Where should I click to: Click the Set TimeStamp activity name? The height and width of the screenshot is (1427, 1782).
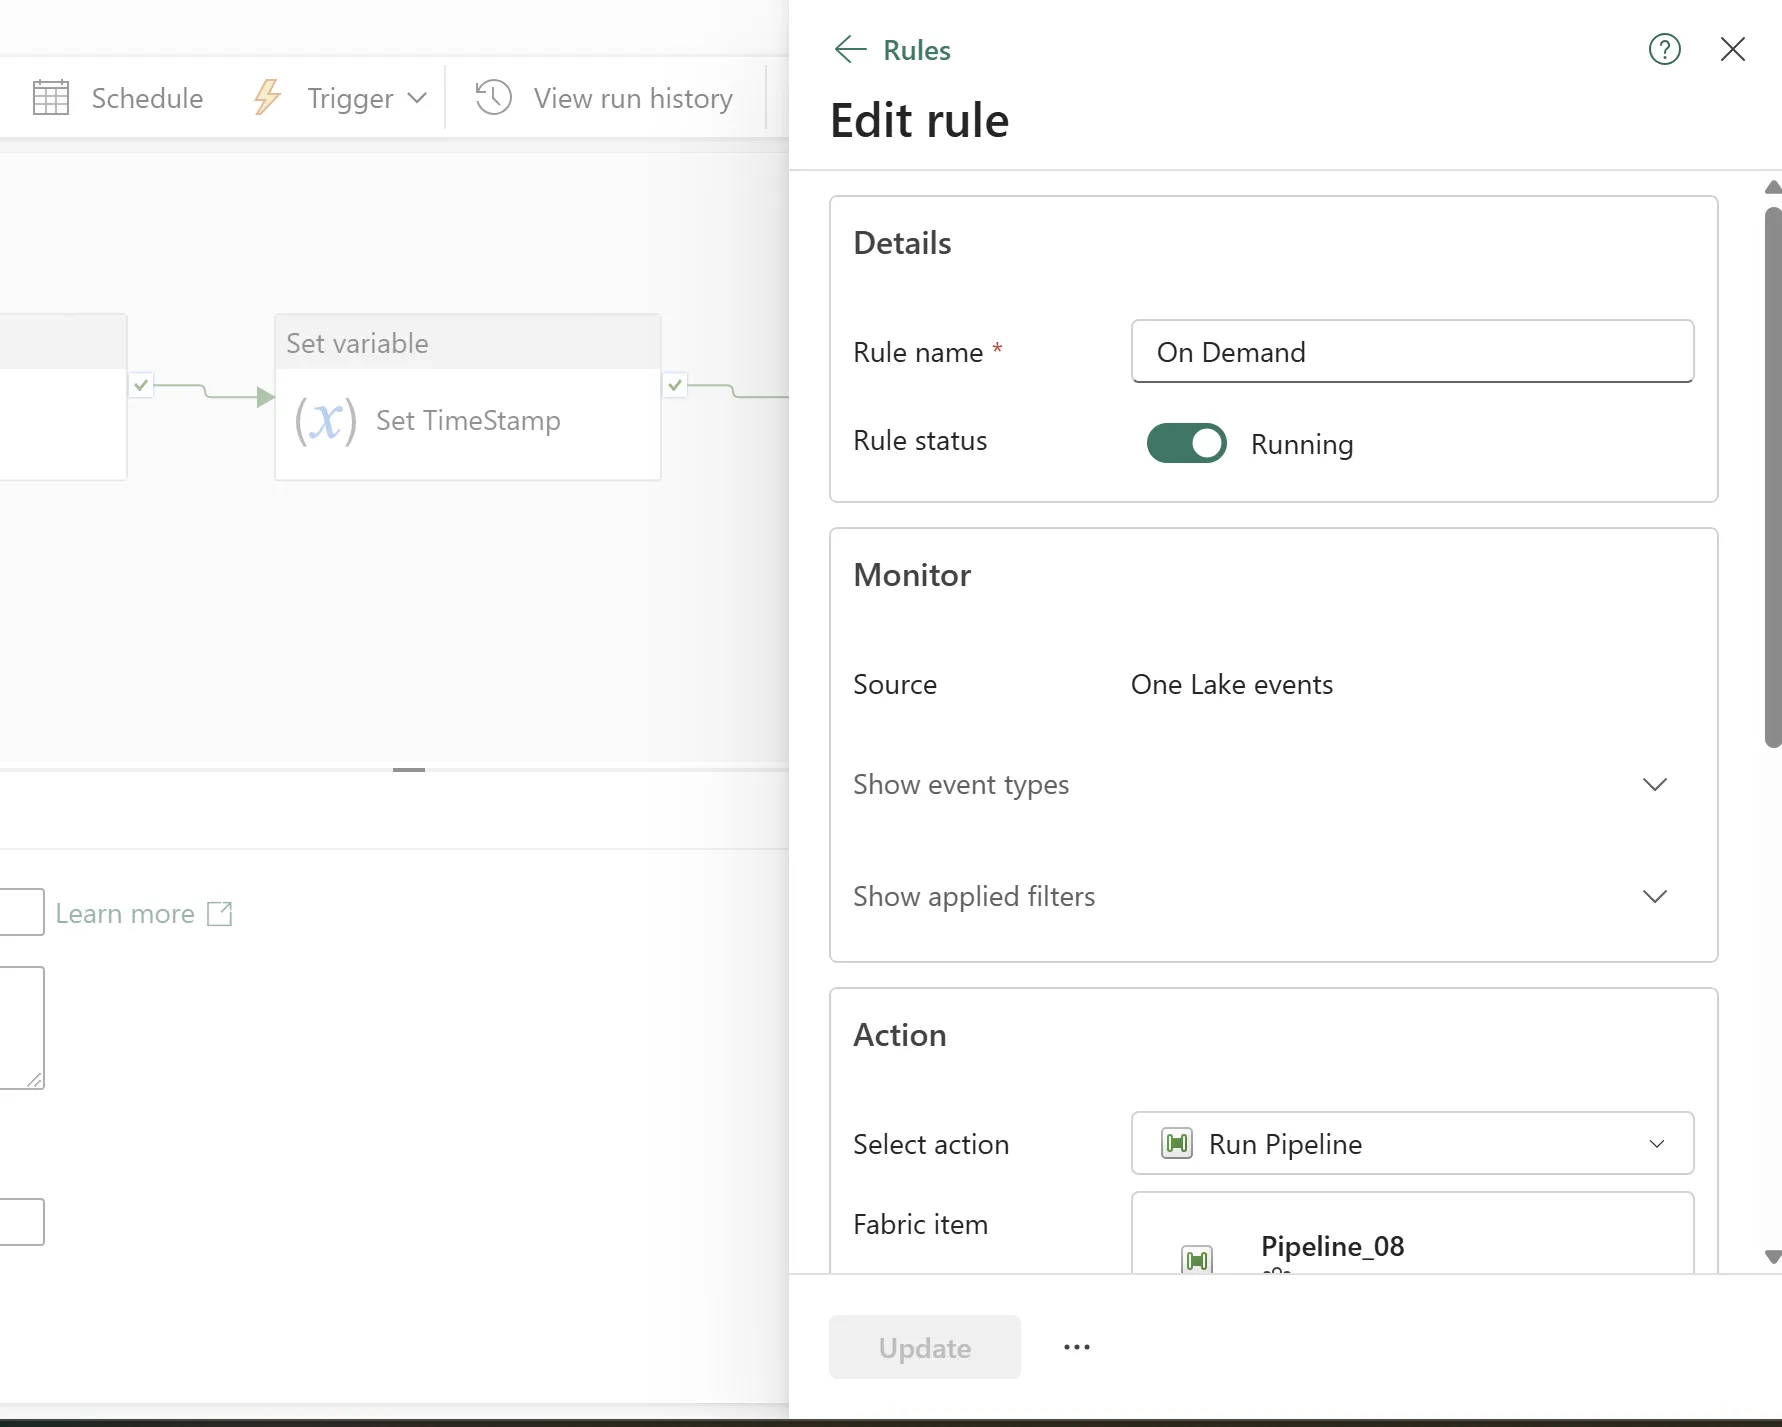click(x=468, y=421)
